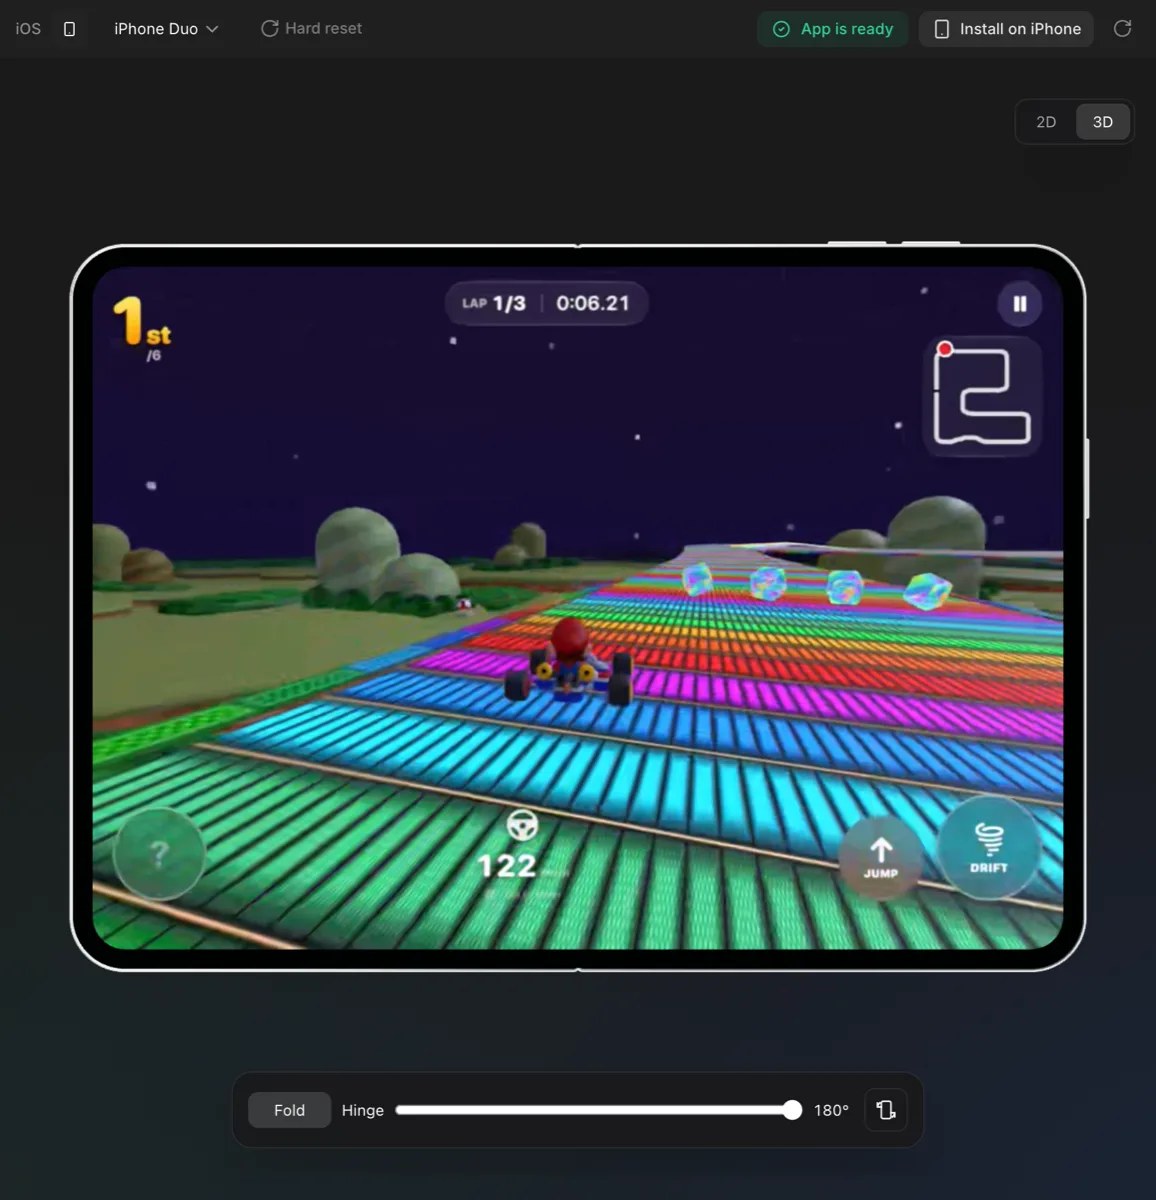Click Install on iPhone button

1006,29
